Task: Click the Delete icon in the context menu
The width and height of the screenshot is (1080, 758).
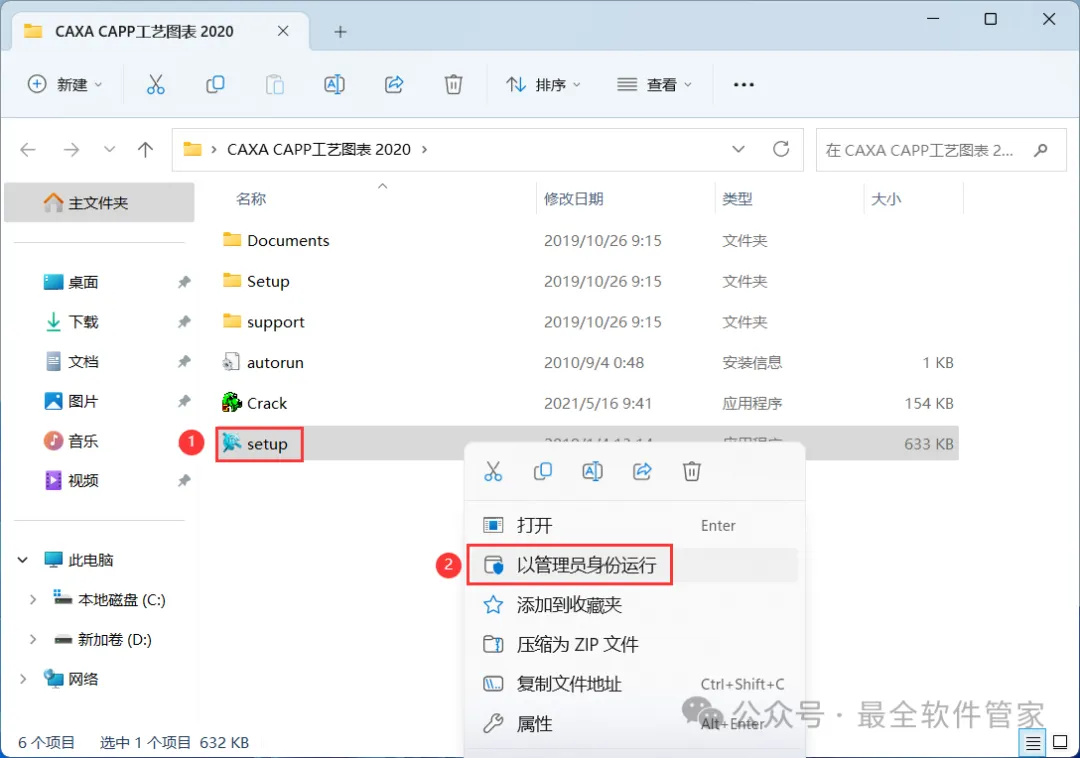Action: (x=692, y=472)
